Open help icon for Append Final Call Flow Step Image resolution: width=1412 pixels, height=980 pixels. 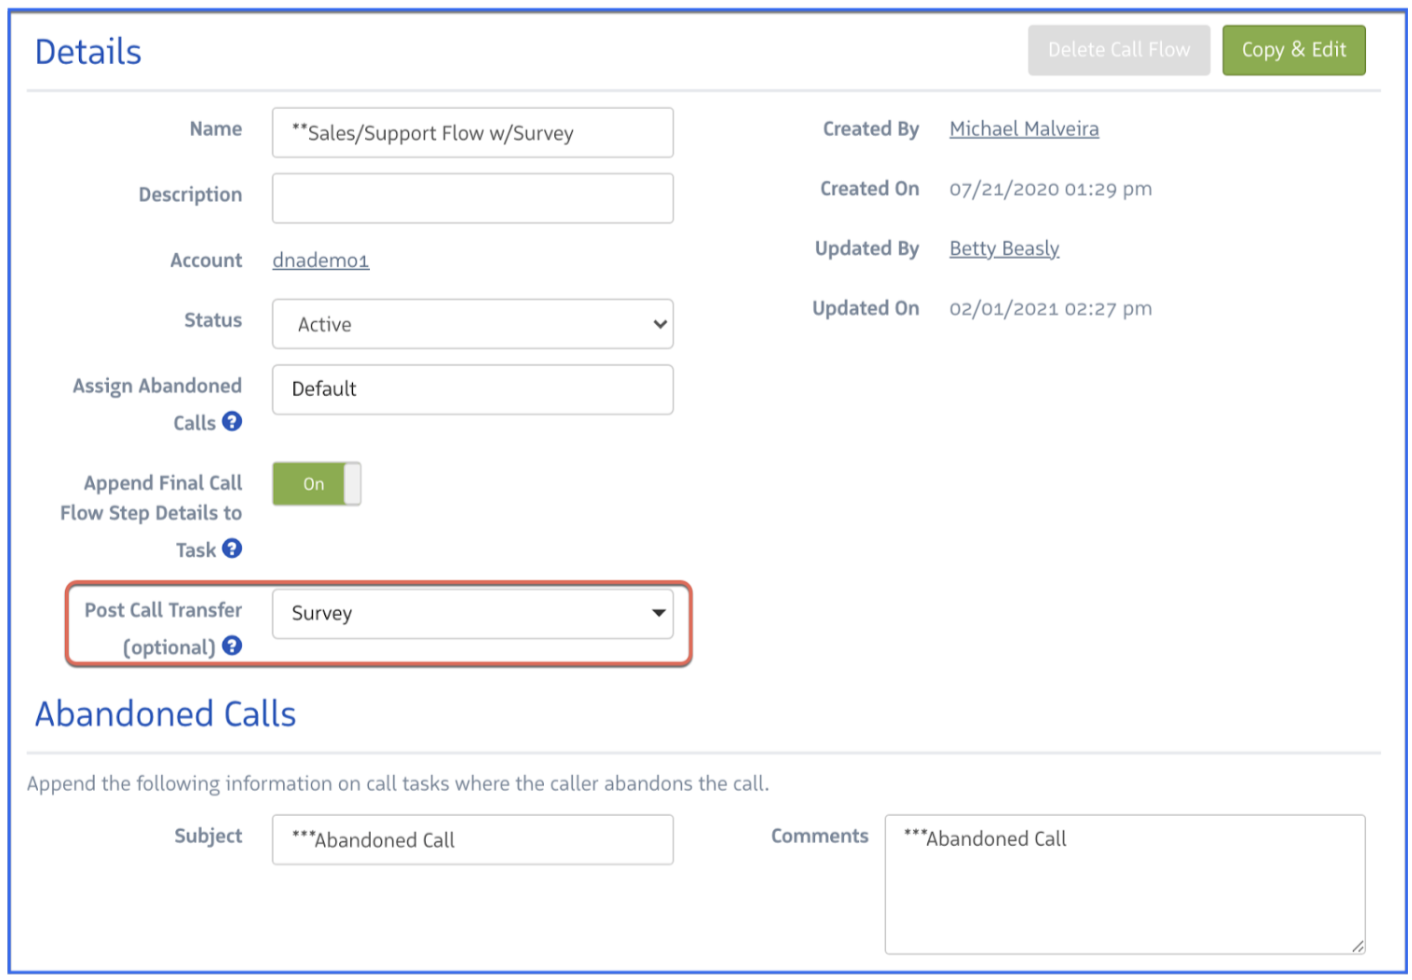tap(232, 549)
